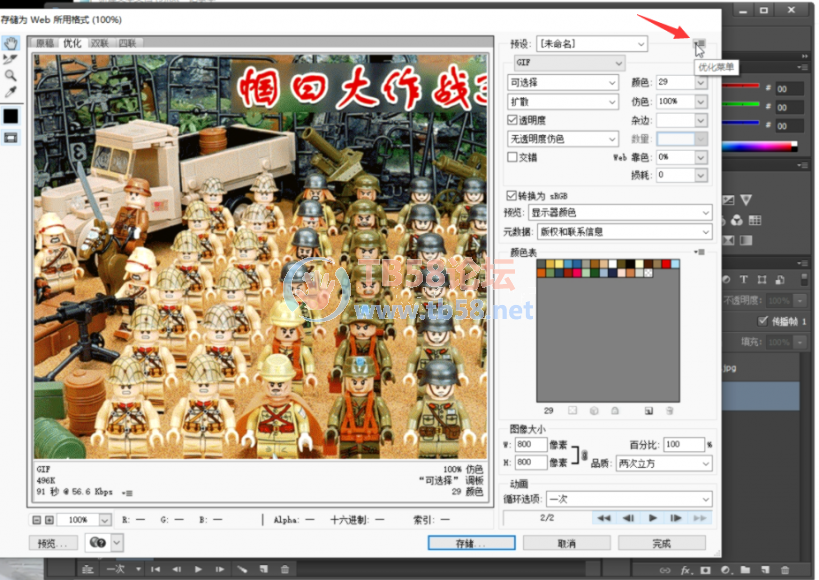The height and width of the screenshot is (580, 819).
Task: Switch to the 四联 tab
Action: click(x=127, y=43)
